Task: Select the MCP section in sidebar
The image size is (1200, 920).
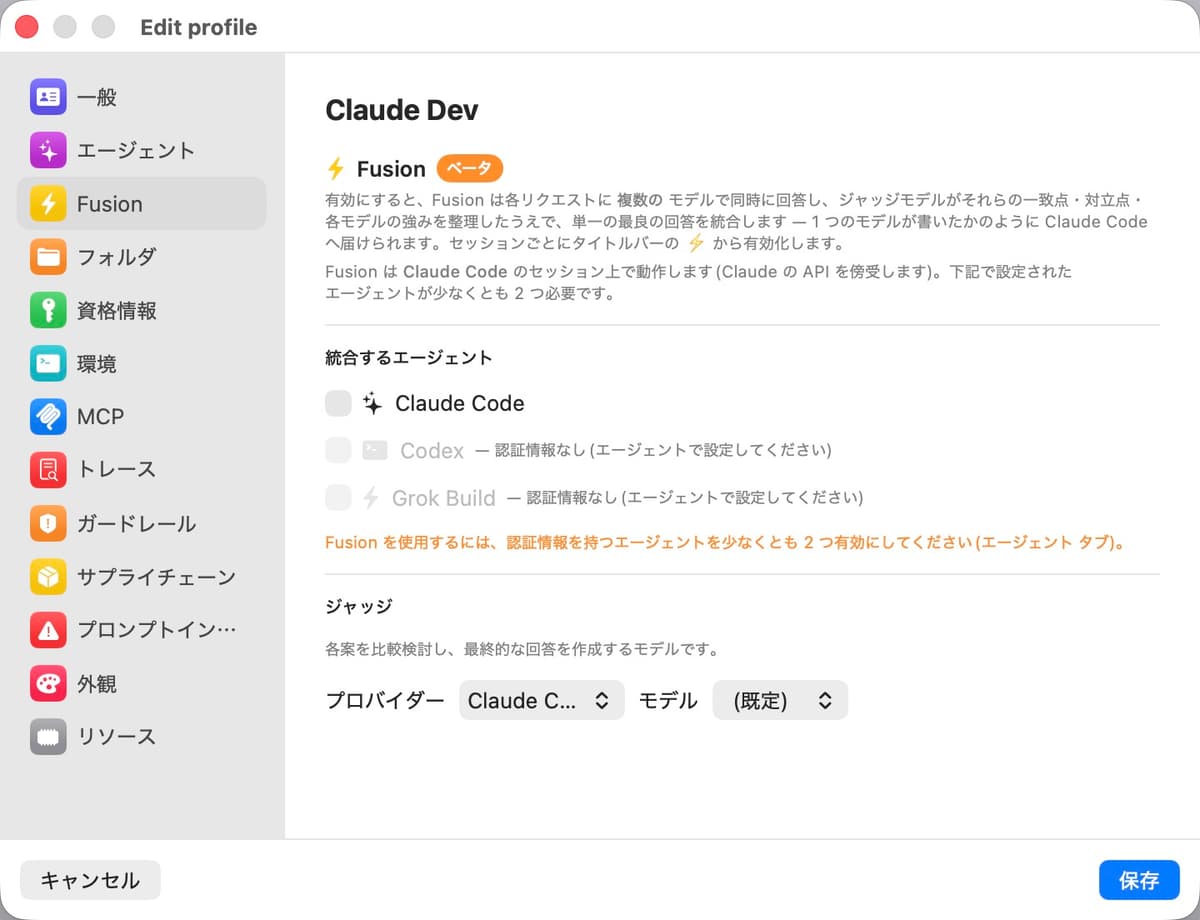Action: point(142,416)
